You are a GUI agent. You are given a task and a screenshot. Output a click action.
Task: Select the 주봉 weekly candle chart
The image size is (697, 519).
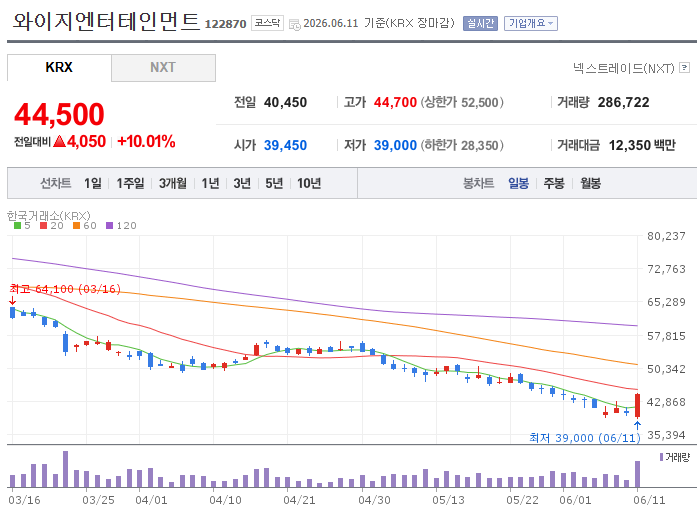(554, 183)
